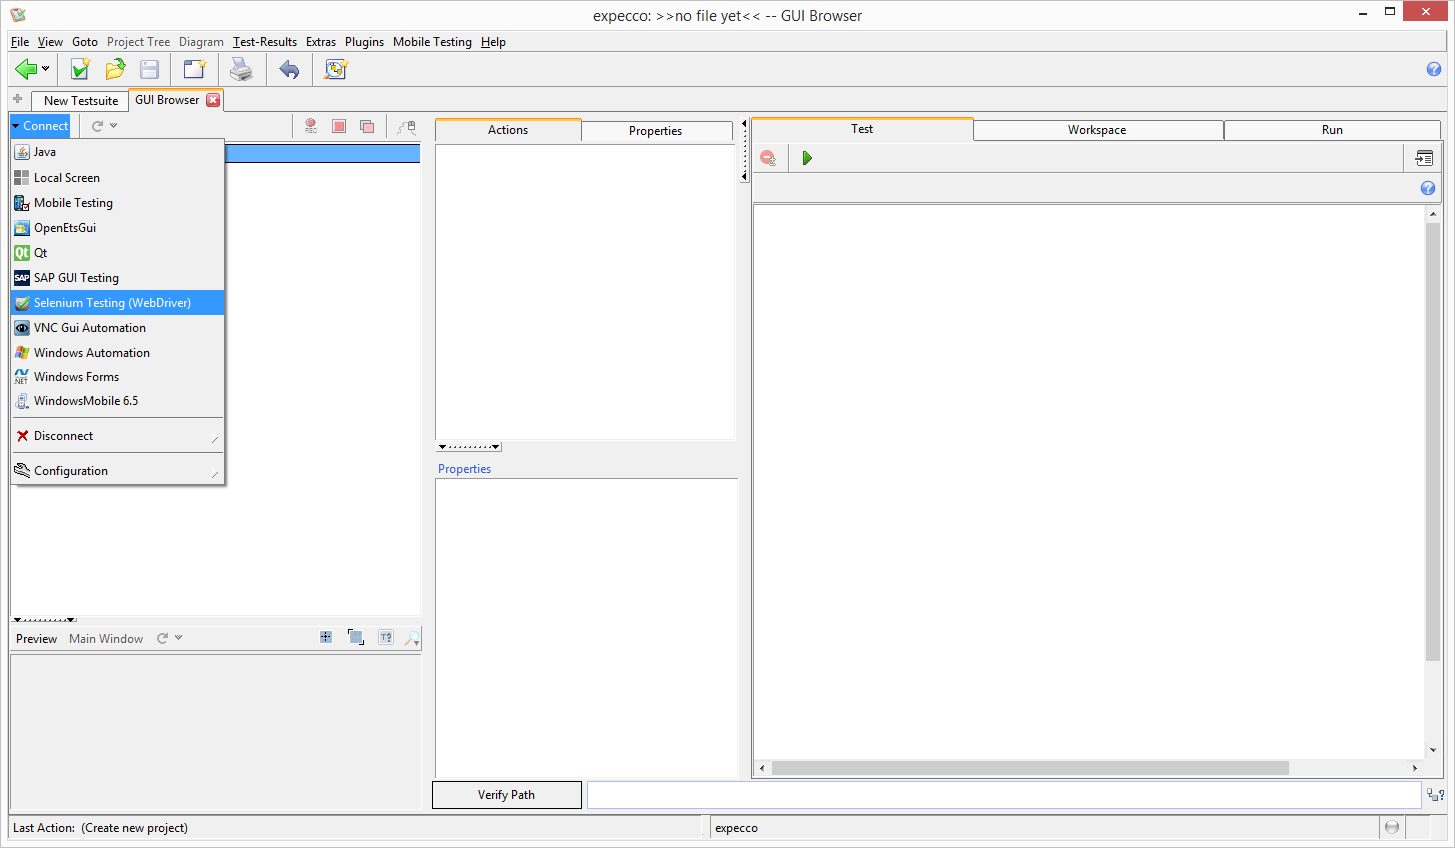Choose Windows Automation in the Connect menu

[x=92, y=353]
